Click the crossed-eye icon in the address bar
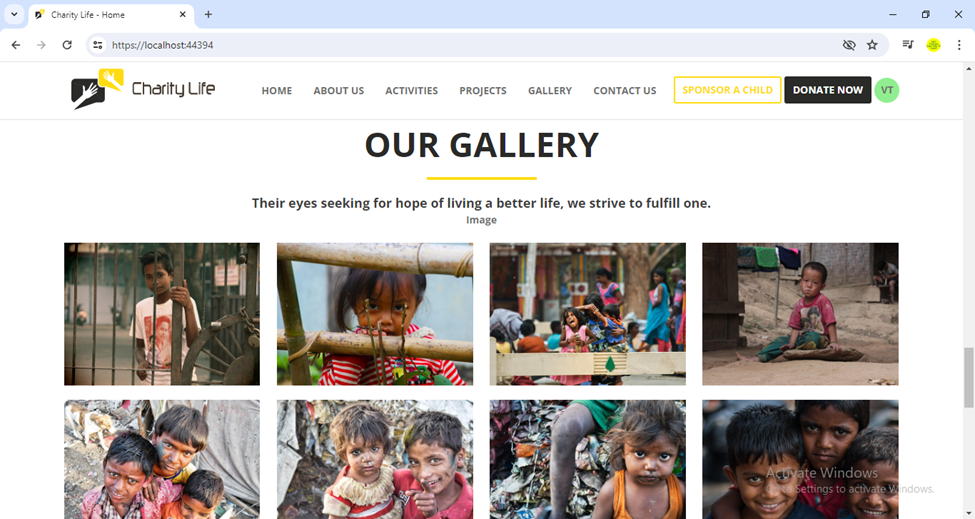 [849, 45]
